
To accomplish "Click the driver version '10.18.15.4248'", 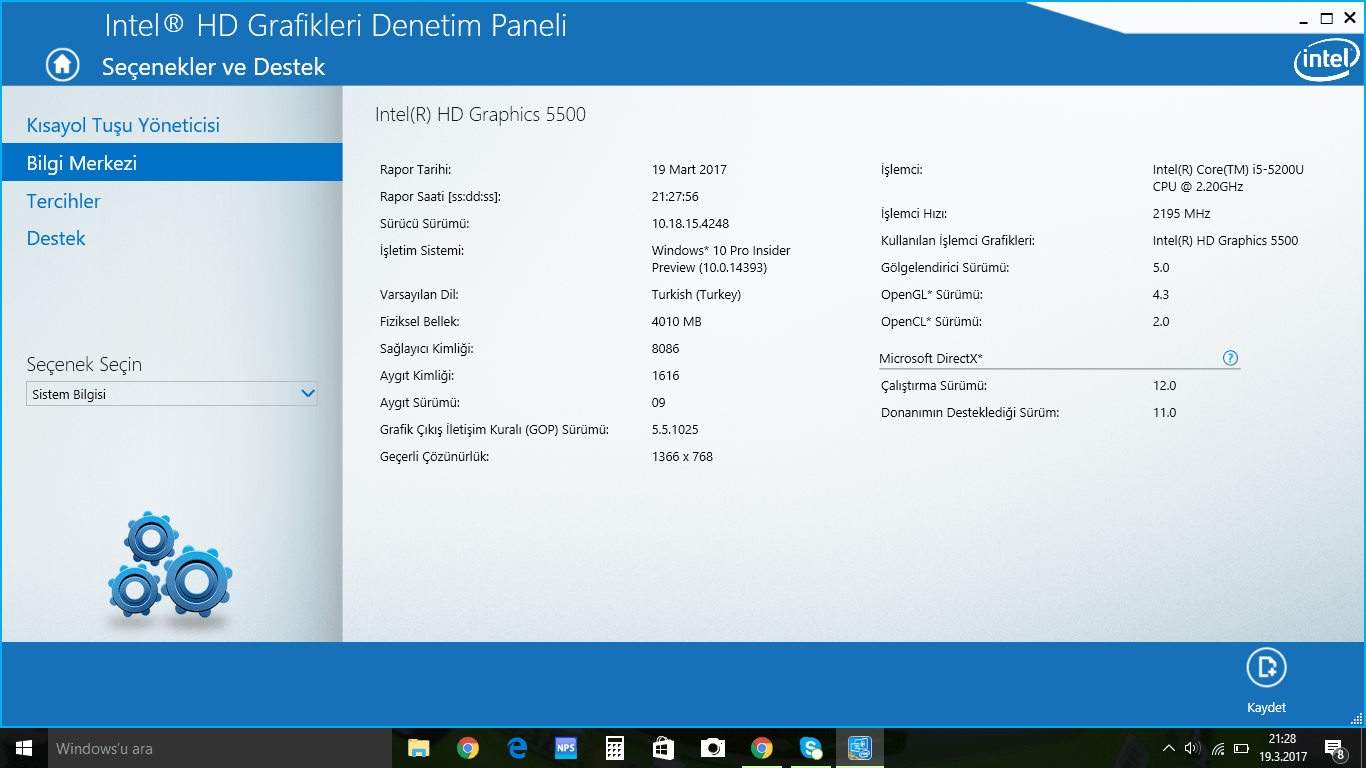I will 690,223.
